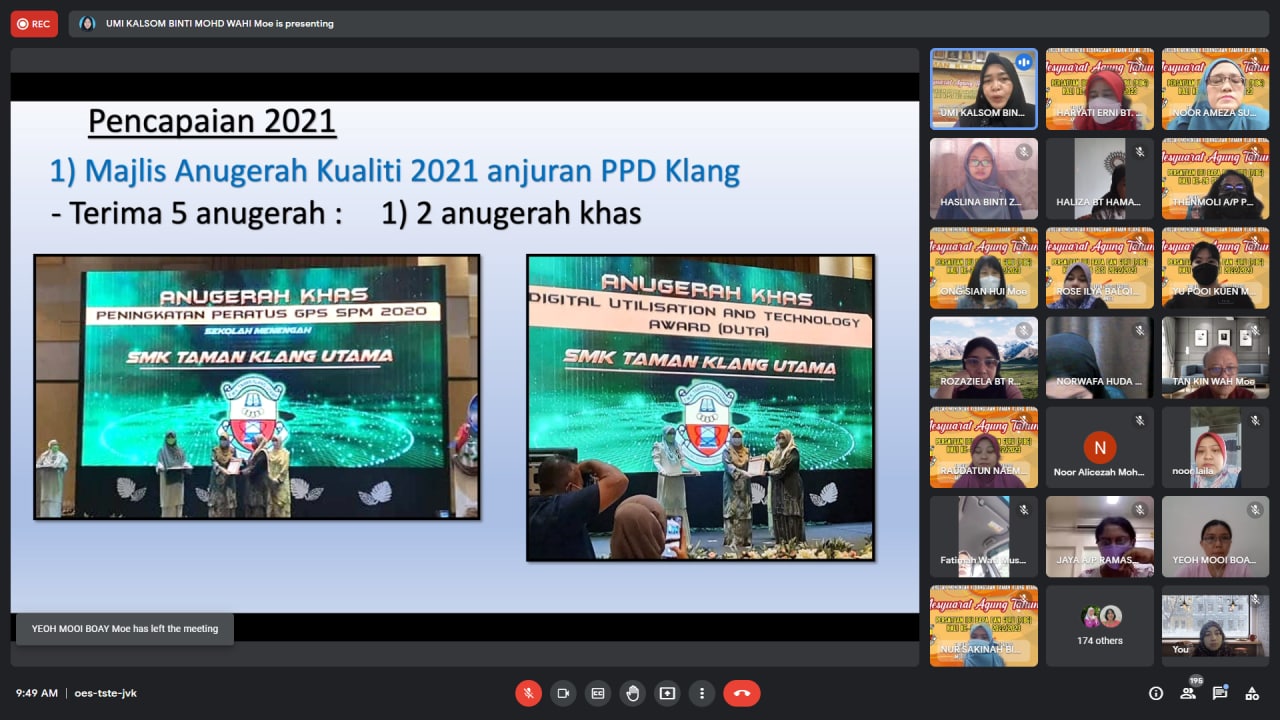The height and width of the screenshot is (720, 1280).
Task: Expand the '174 others' participants tile
Action: point(1100,626)
